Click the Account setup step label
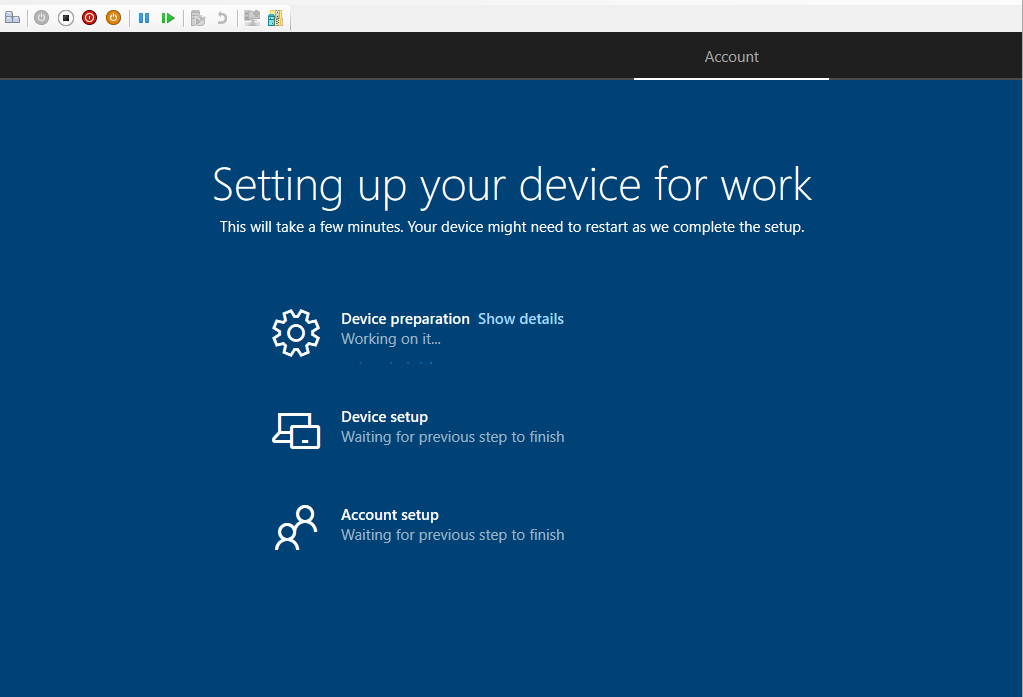This screenshot has width=1023, height=697. pos(390,515)
